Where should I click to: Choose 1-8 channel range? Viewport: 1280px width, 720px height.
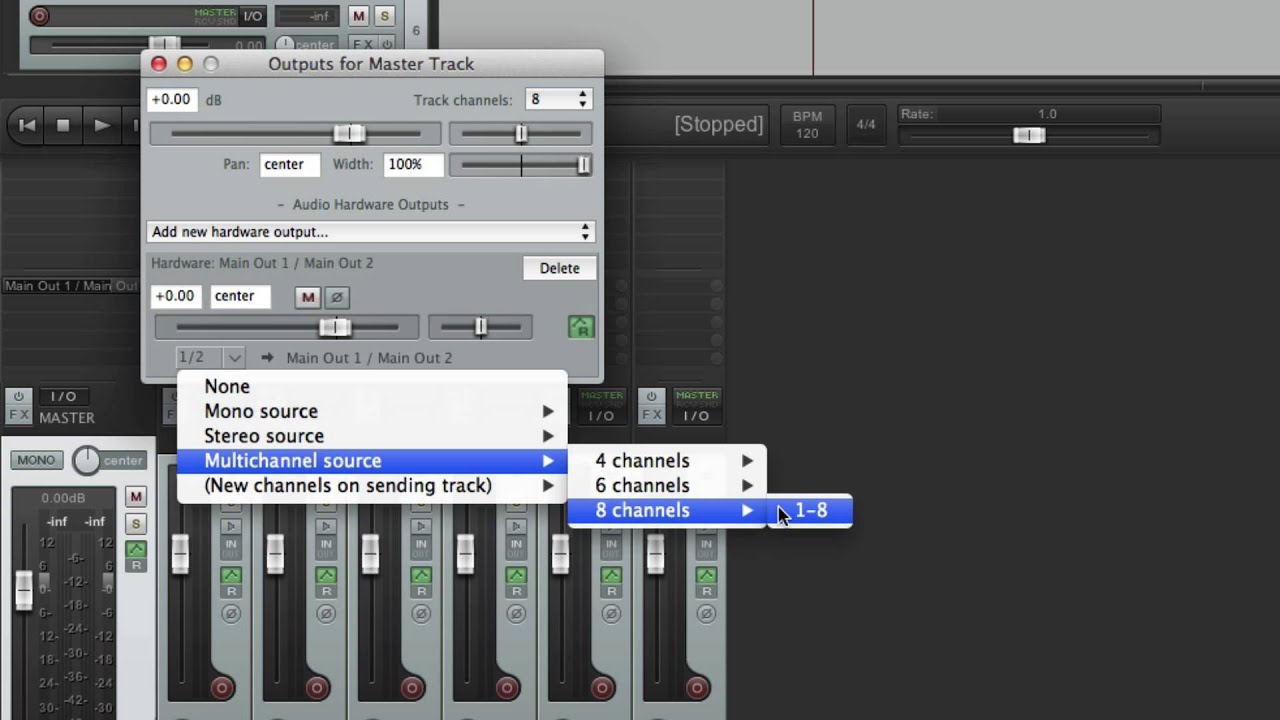coord(810,511)
